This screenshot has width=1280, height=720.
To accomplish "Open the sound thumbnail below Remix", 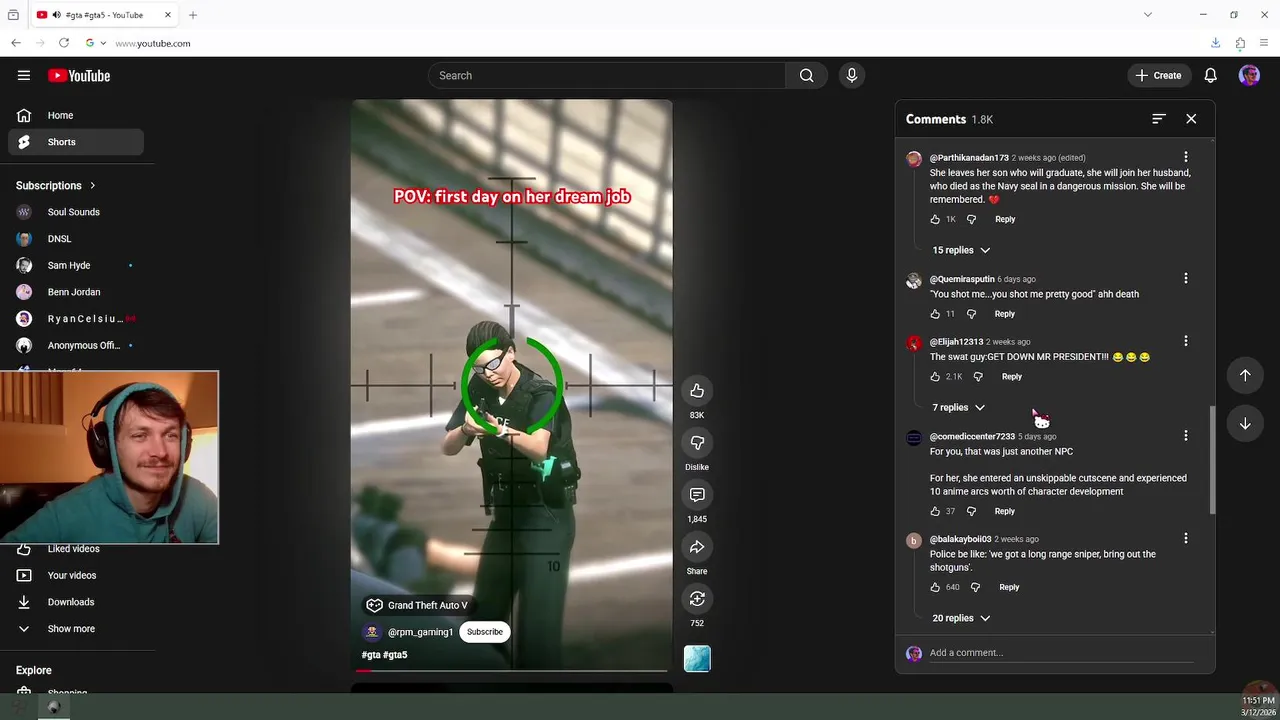I will [697, 659].
